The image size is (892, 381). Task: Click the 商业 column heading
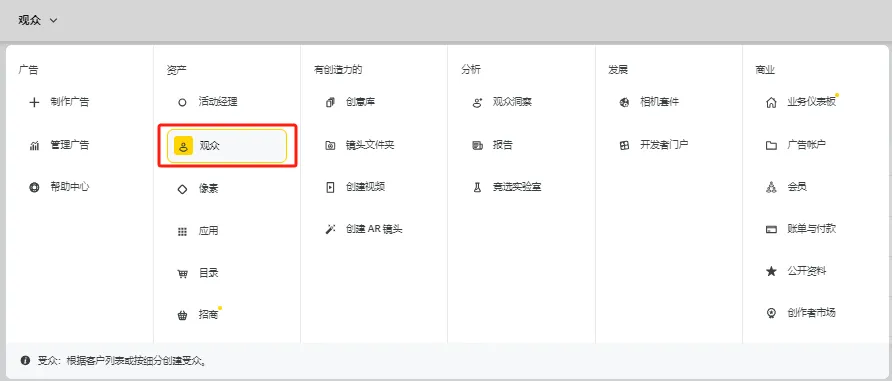click(x=765, y=70)
